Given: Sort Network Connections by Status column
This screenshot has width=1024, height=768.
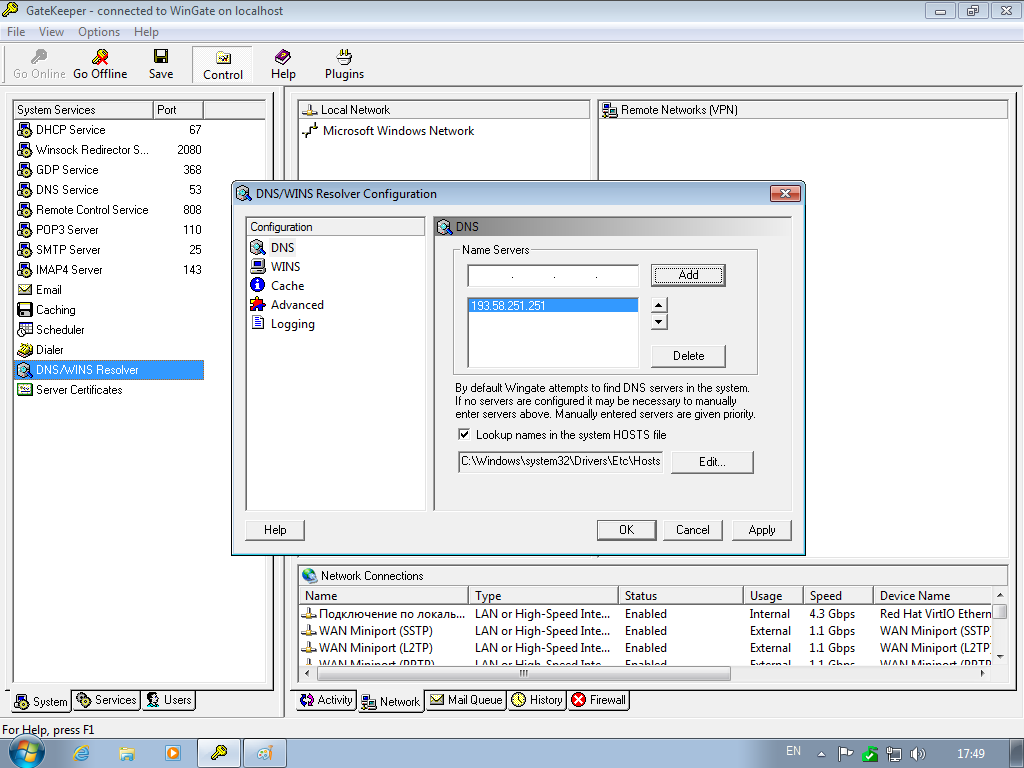Looking at the screenshot, I should [680, 596].
